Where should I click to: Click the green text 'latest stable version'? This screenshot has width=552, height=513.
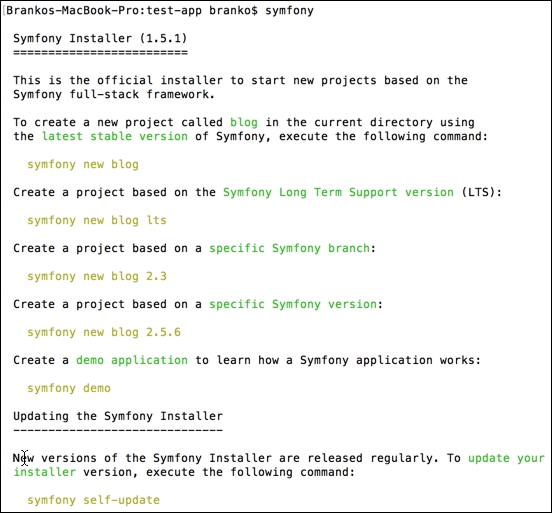(115, 136)
